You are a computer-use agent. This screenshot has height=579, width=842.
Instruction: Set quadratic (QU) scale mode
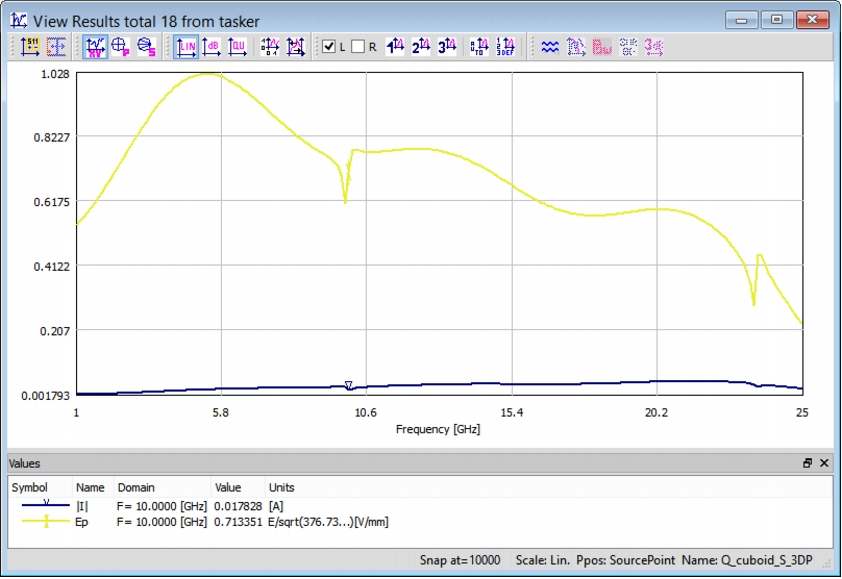[237, 47]
